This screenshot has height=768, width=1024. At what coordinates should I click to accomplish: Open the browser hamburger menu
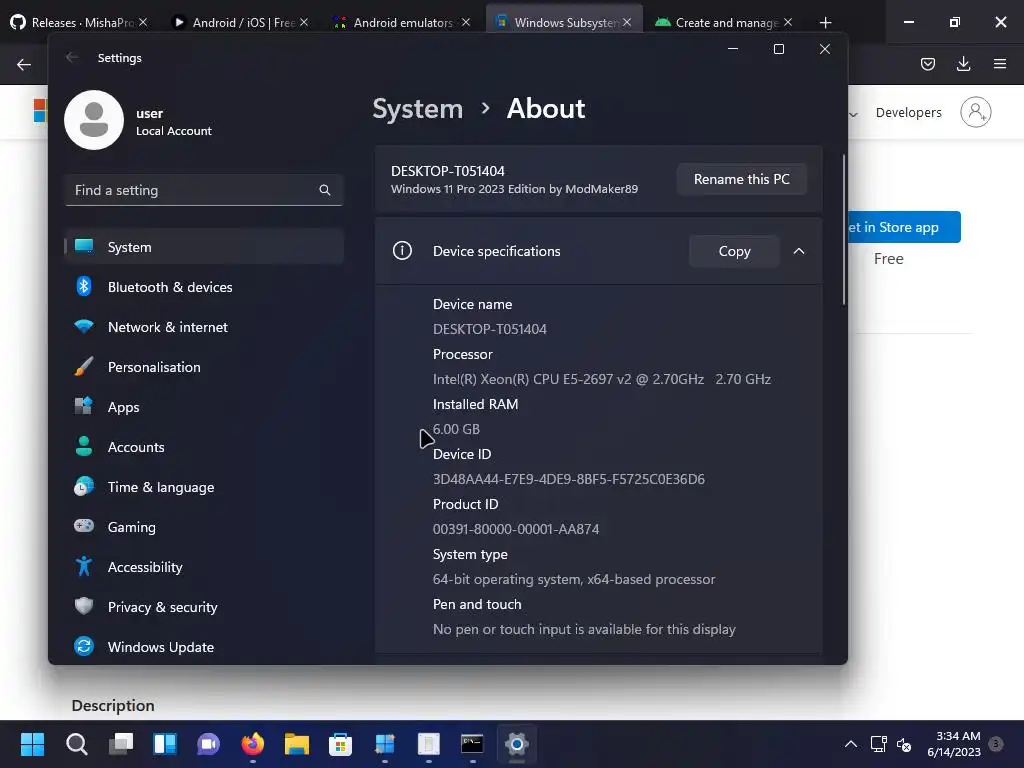coord(1000,64)
